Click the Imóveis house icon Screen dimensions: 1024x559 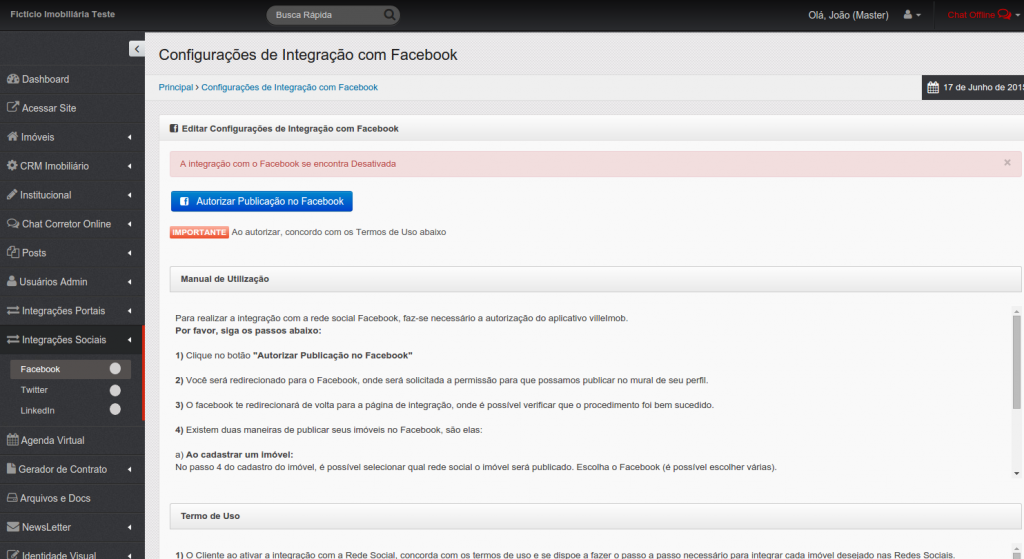pyautogui.click(x=12, y=136)
